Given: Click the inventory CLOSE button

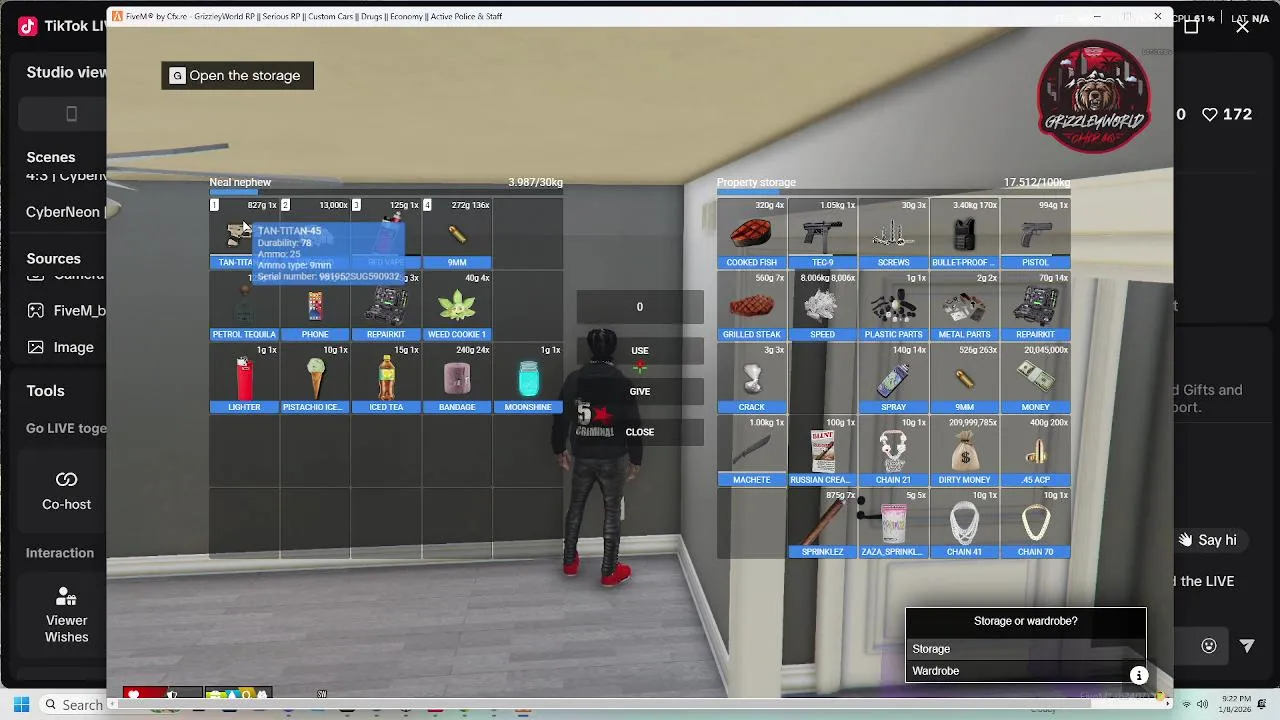Looking at the screenshot, I should click(640, 432).
